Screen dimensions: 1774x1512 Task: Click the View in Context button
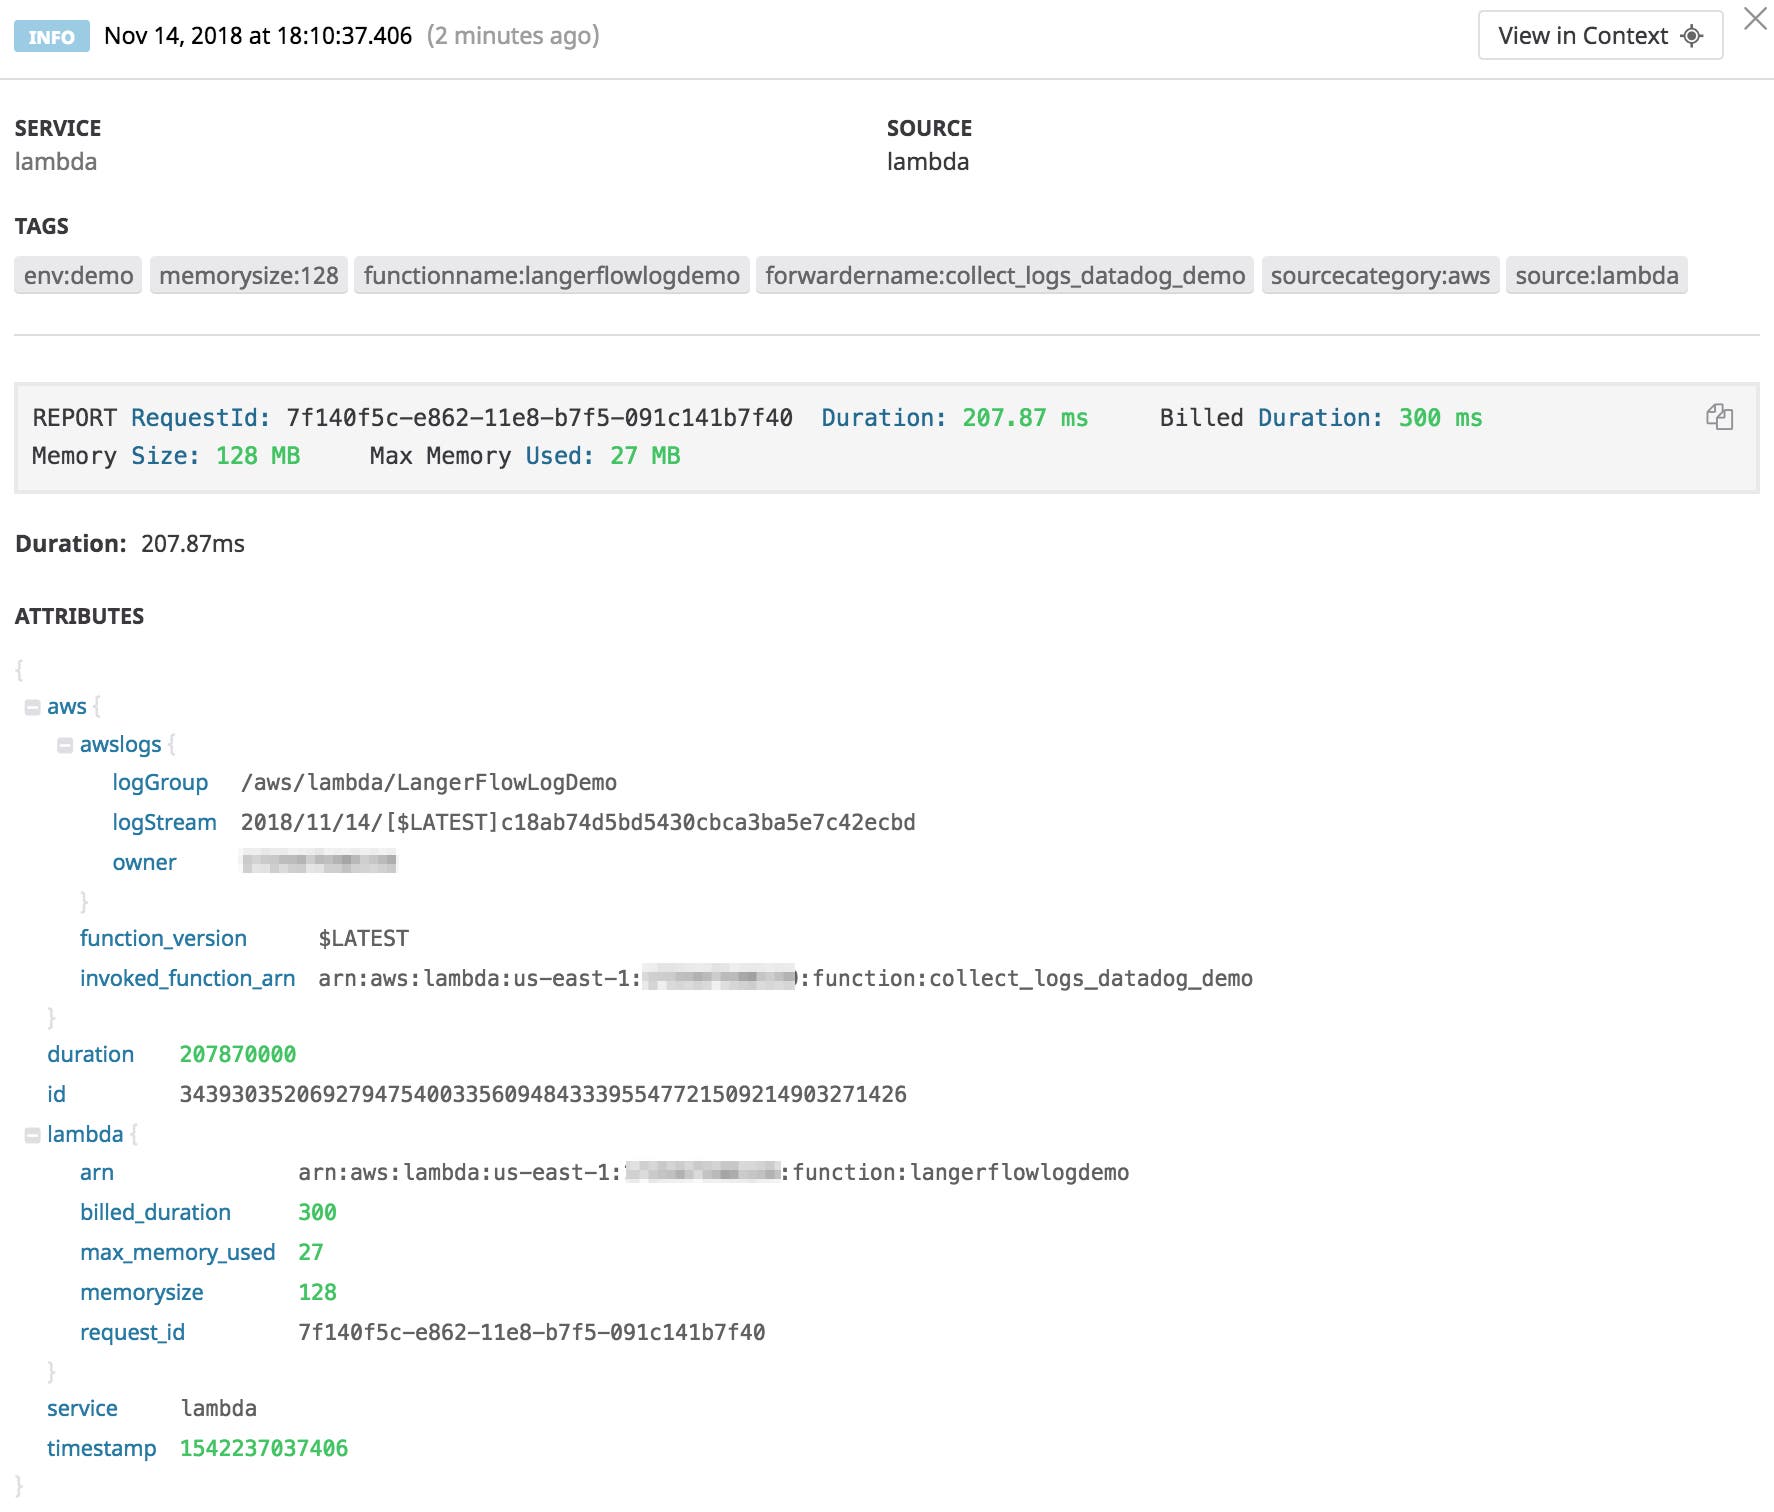pos(1583,35)
